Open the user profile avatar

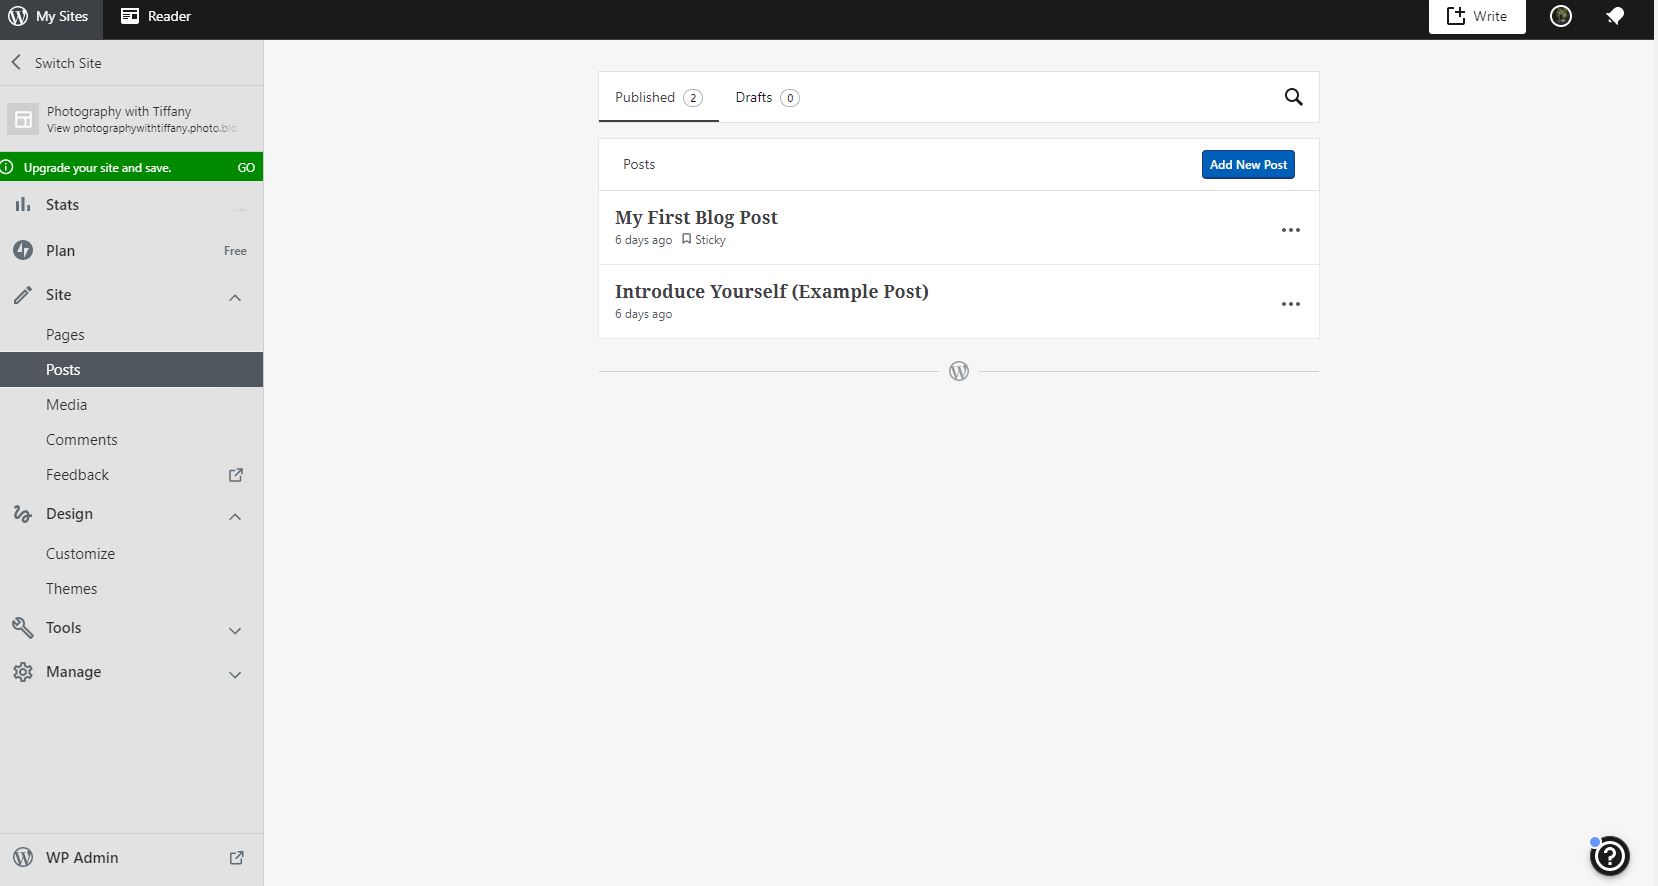click(1560, 16)
